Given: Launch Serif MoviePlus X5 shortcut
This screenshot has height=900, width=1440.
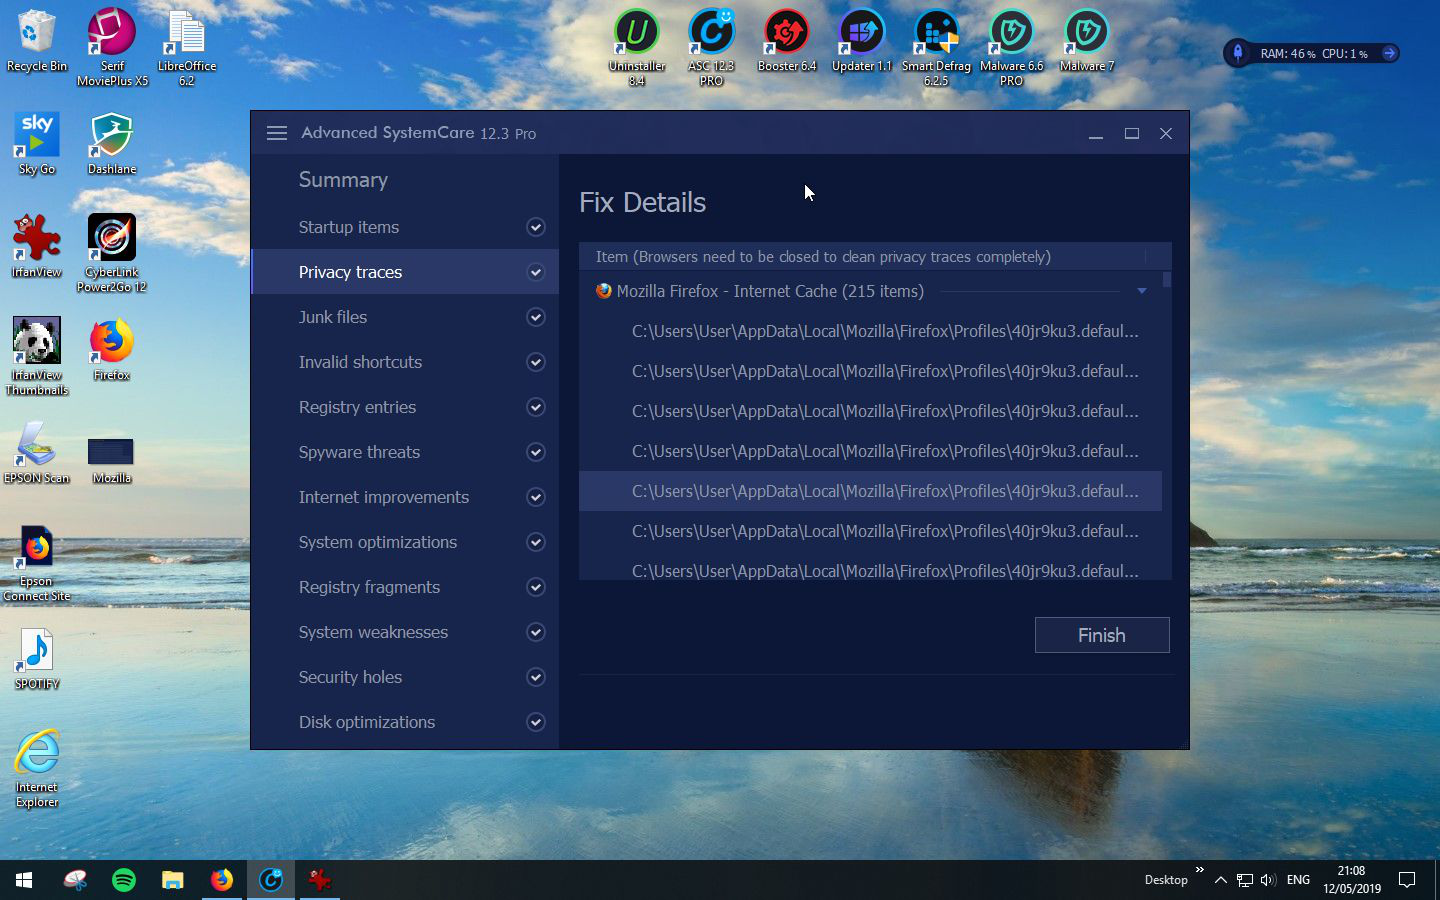Looking at the screenshot, I should (x=112, y=47).
